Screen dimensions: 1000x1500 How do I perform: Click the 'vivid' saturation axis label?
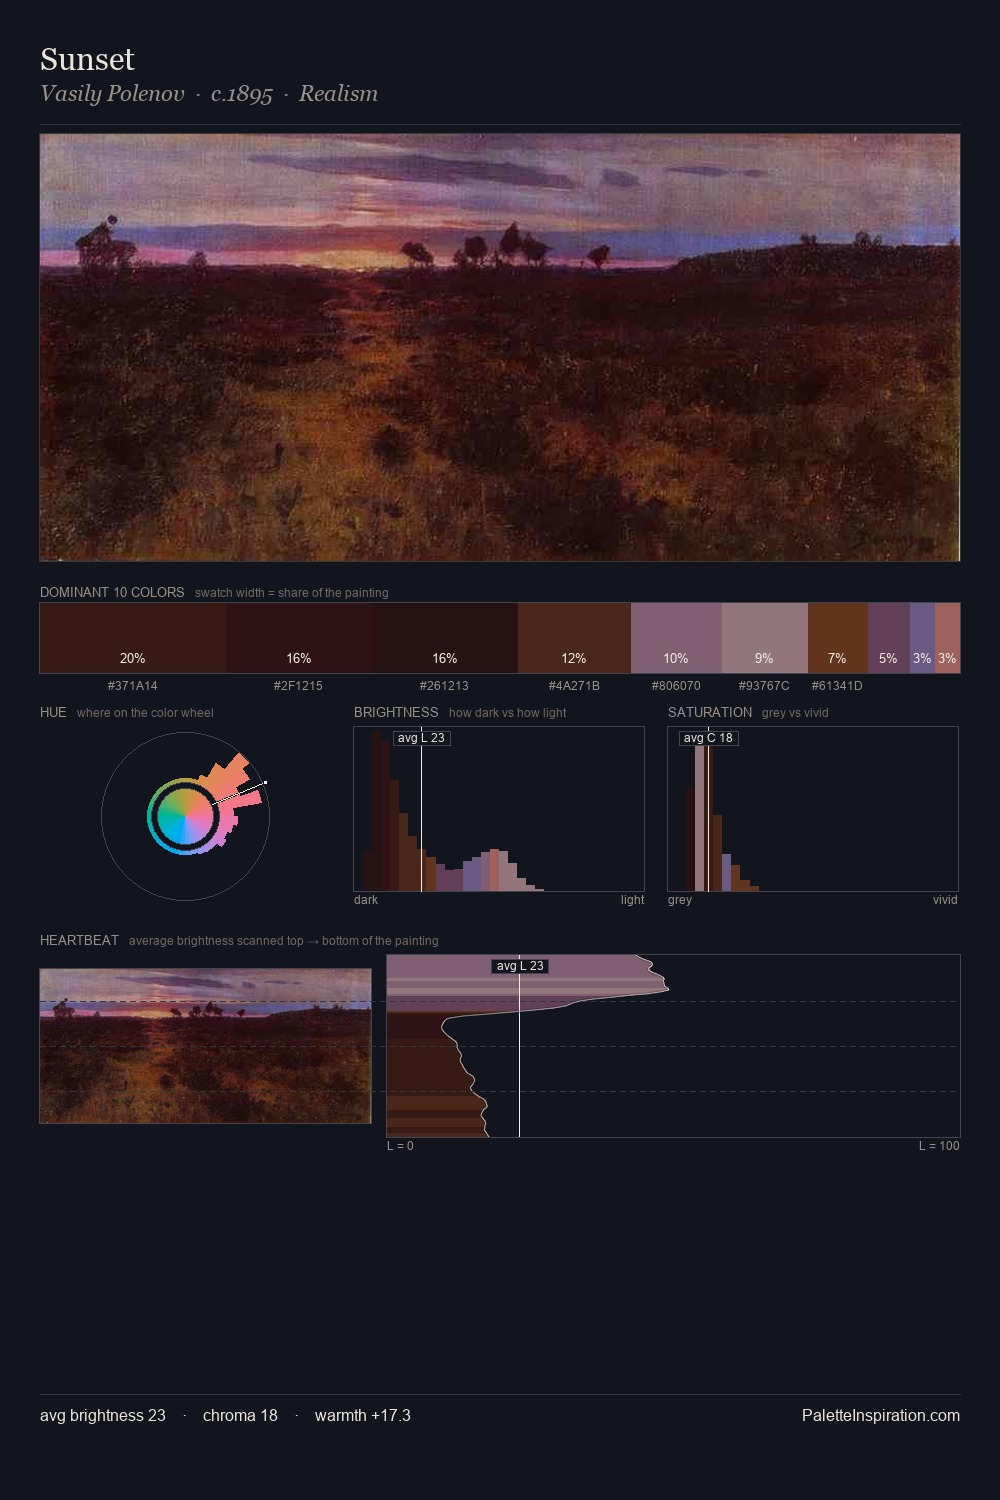pos(945,900)
